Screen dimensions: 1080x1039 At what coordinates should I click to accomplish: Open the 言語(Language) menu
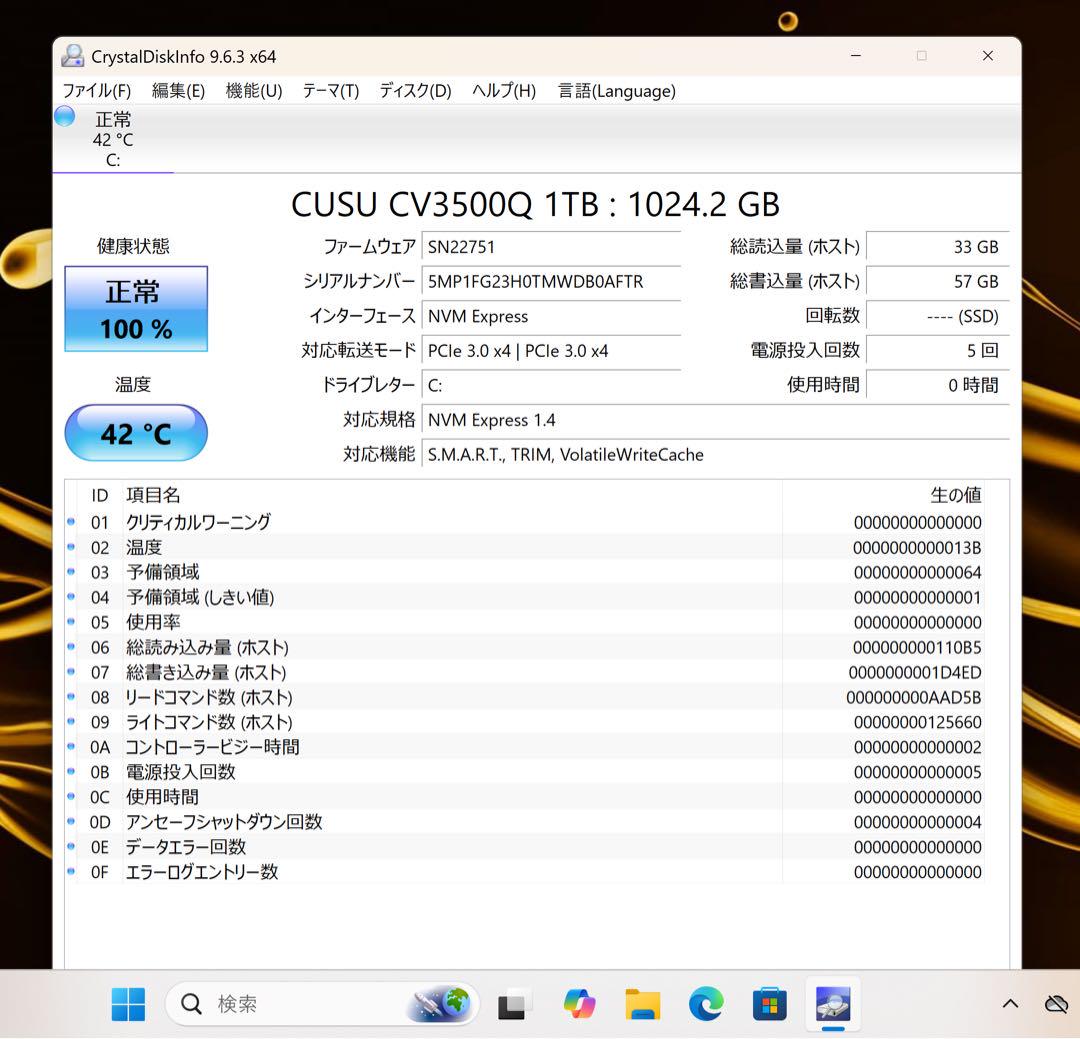click(x=616, y=91)
